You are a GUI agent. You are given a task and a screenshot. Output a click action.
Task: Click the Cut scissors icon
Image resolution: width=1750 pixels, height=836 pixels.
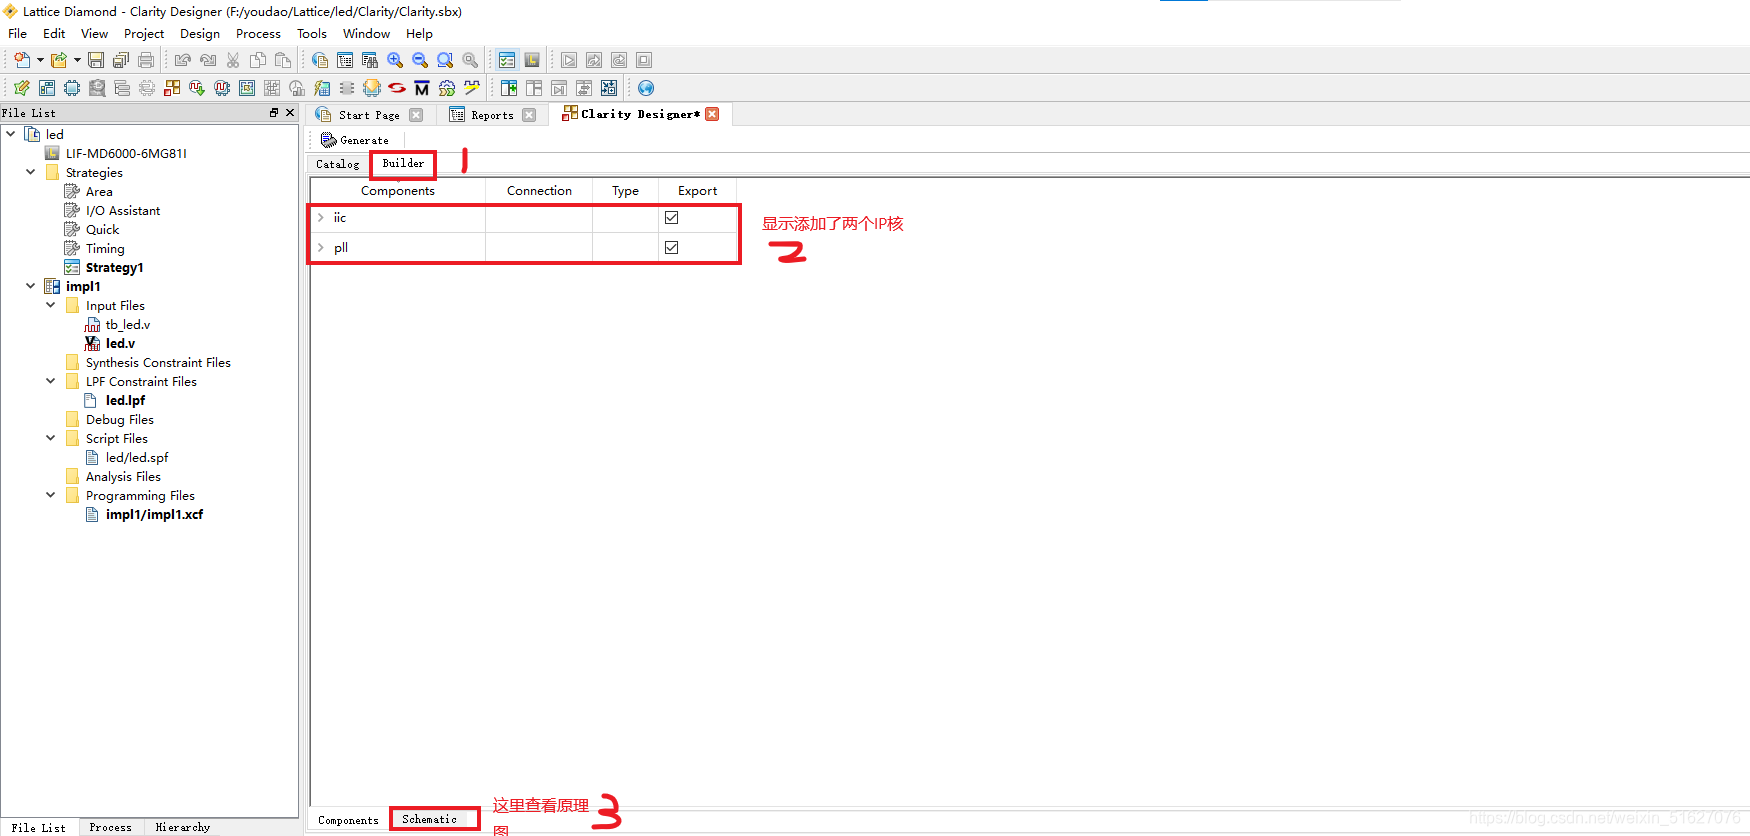pos(233,60)
